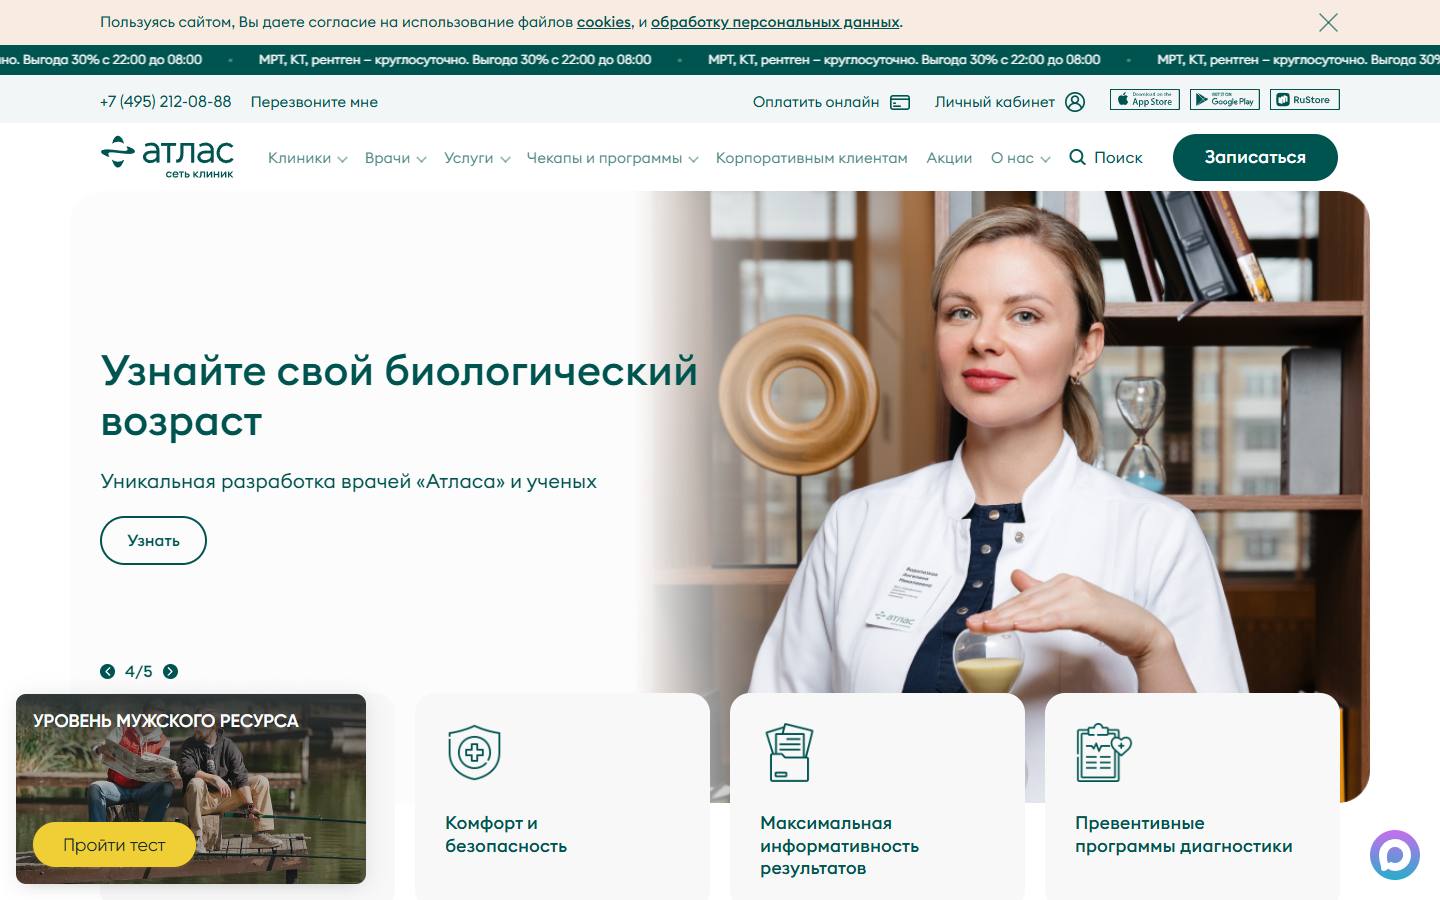
Task: Click the payment card icon
Action: (x=900, y=102)
